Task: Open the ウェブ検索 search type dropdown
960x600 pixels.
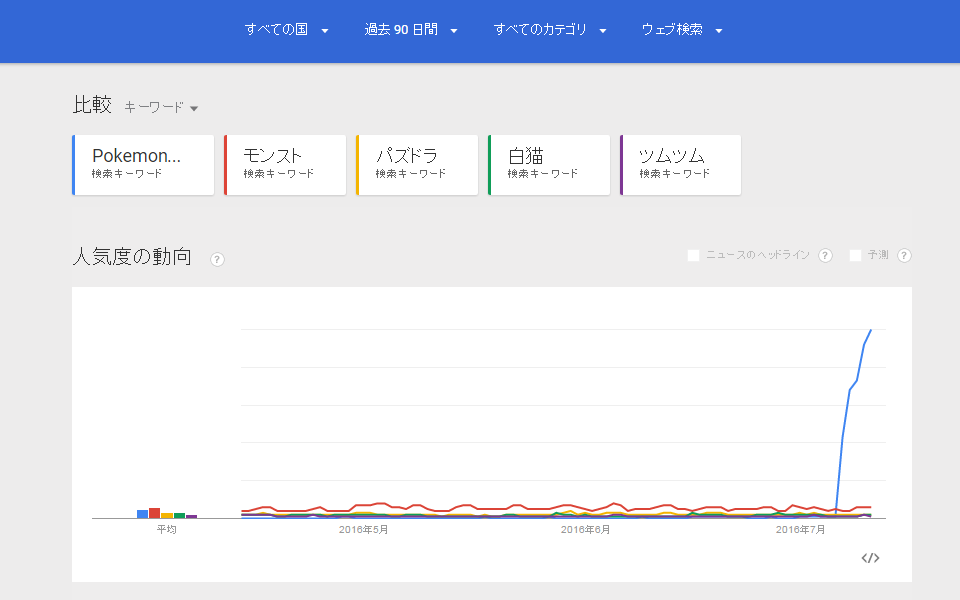Action: pos(682,30)
